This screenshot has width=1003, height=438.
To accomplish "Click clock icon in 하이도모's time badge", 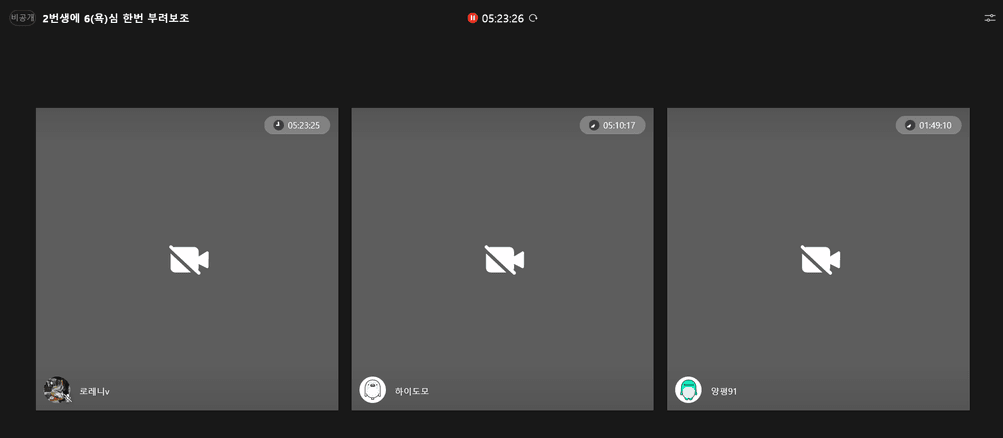I will 594,125.
